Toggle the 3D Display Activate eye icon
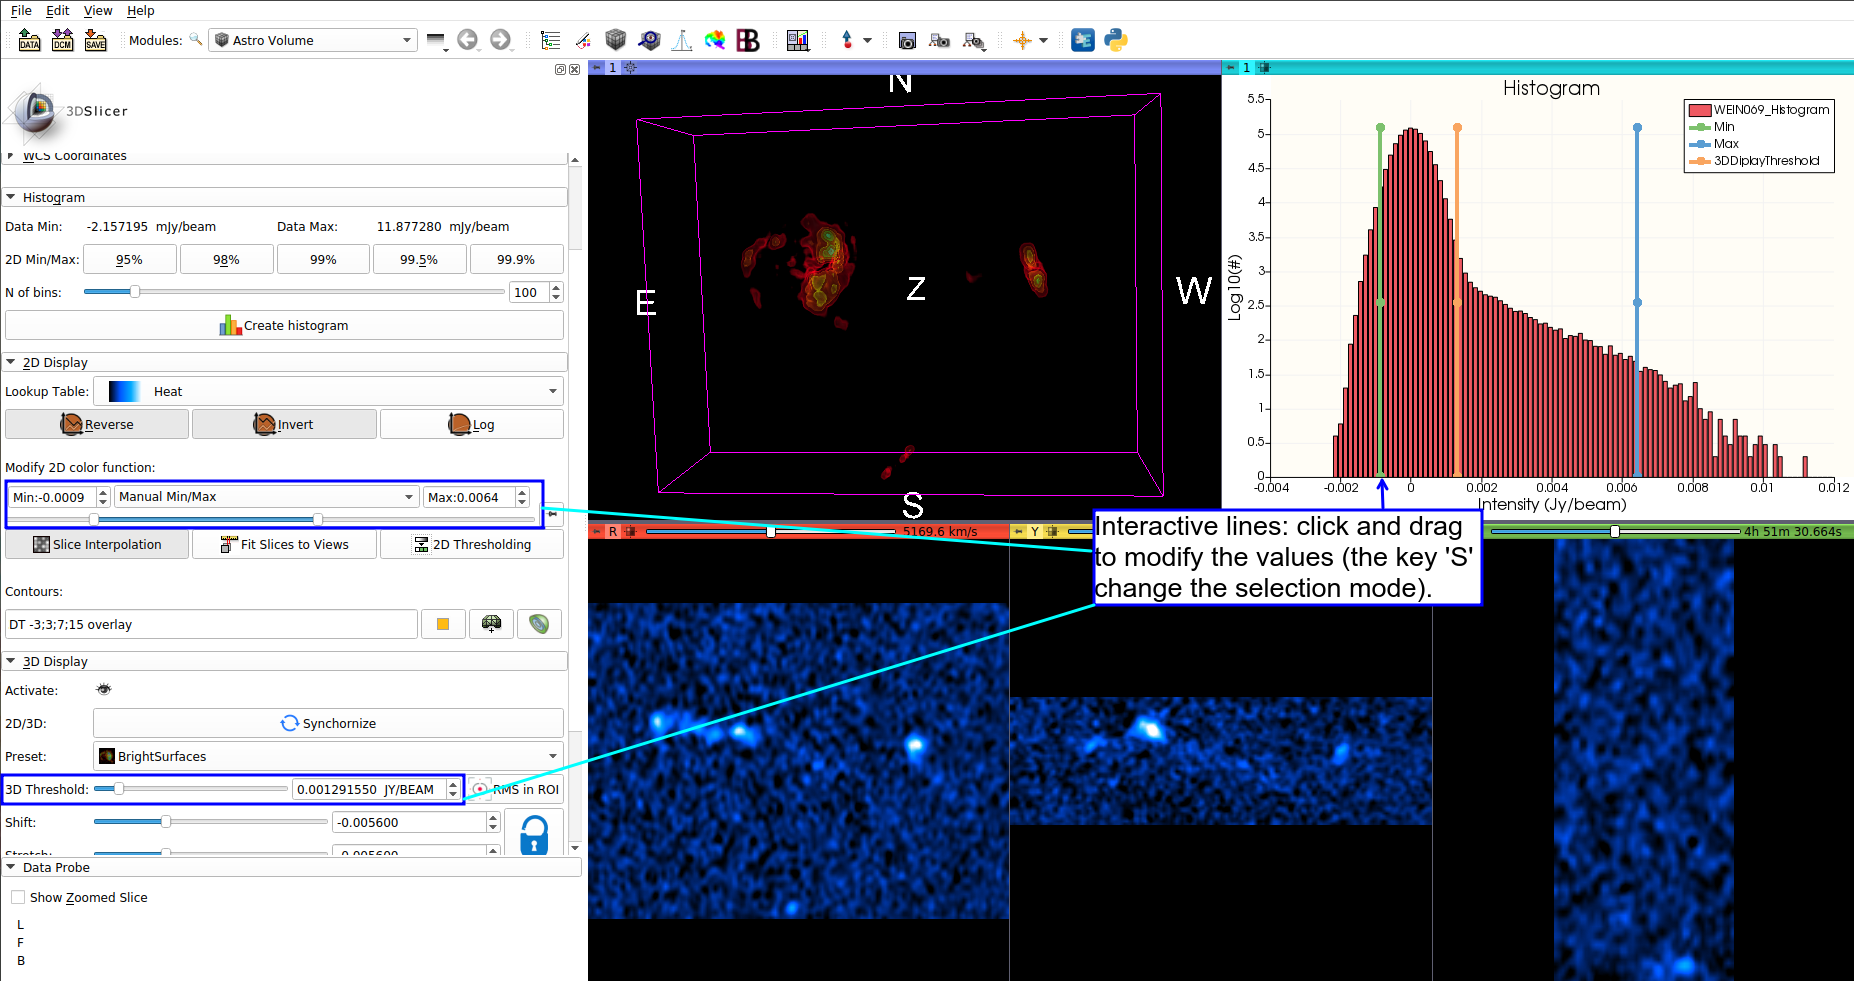 pos(104,689)
